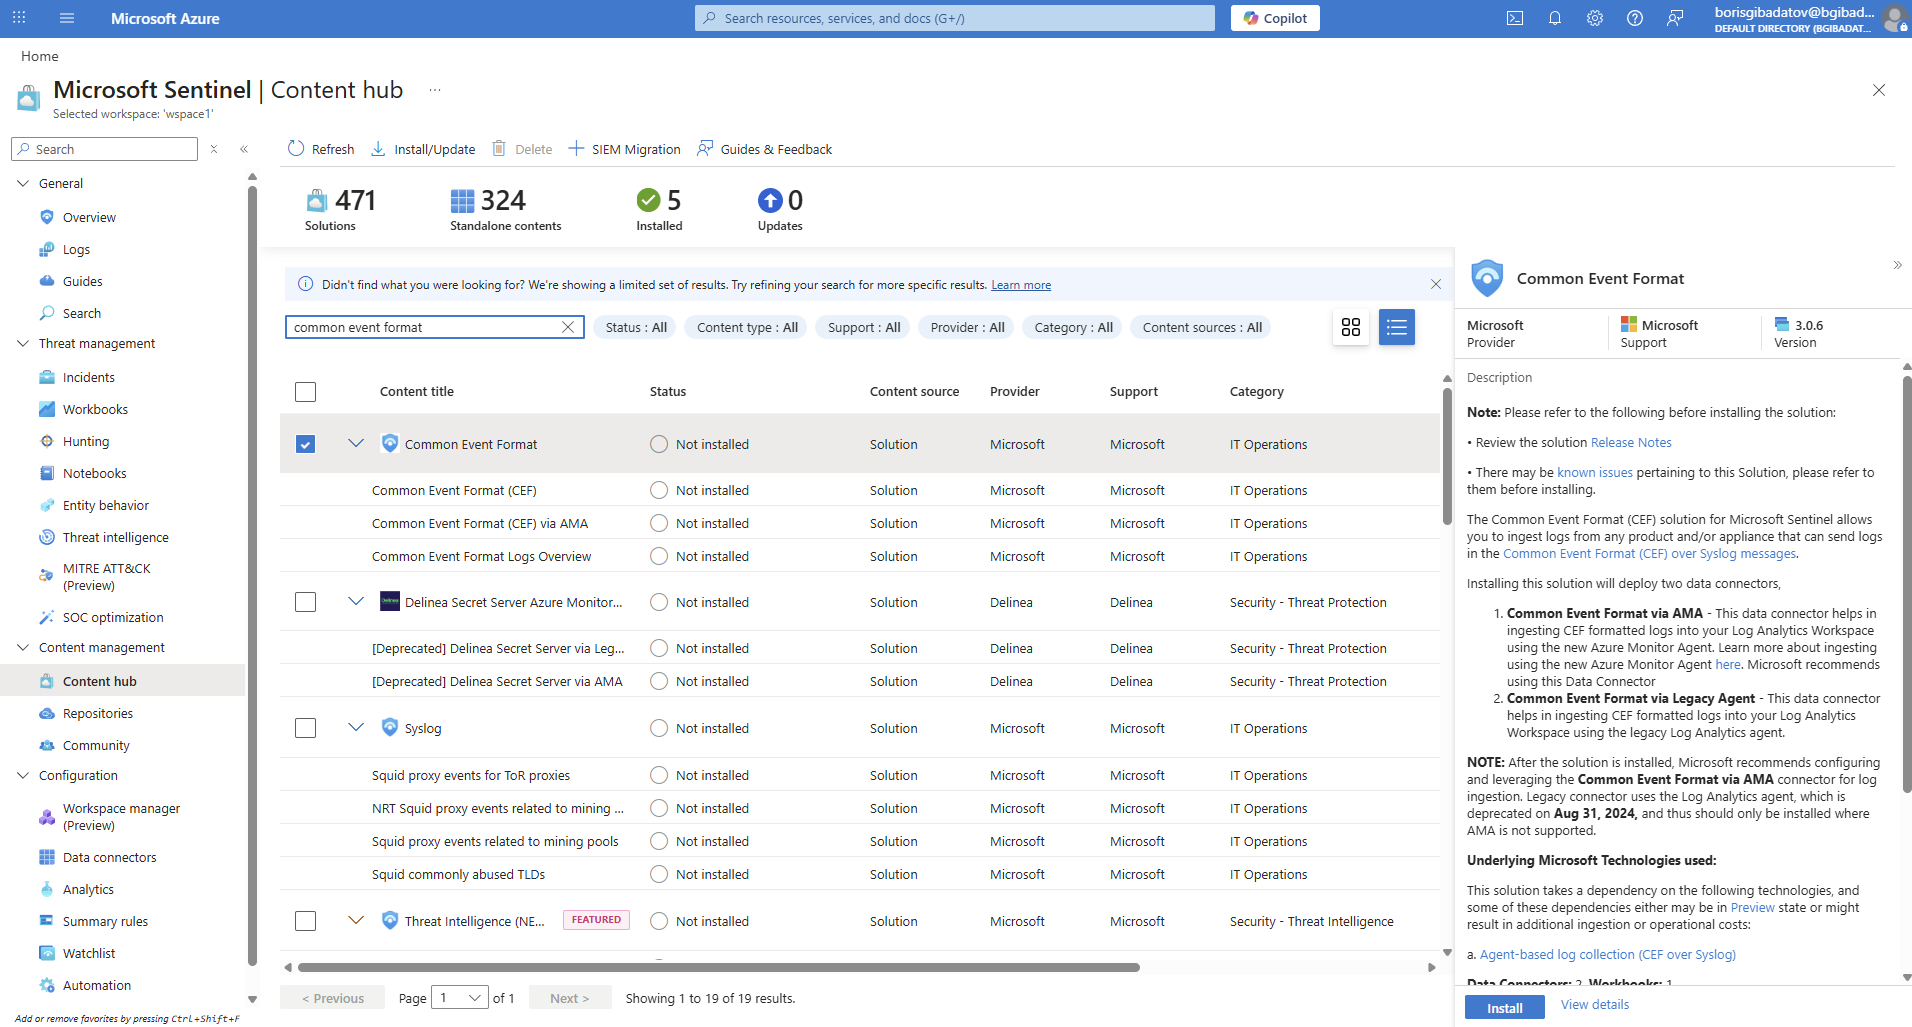Open the Status filter pill
Image resolution: width=1912 pixels, height=1027 pixels.
(636, 327)
